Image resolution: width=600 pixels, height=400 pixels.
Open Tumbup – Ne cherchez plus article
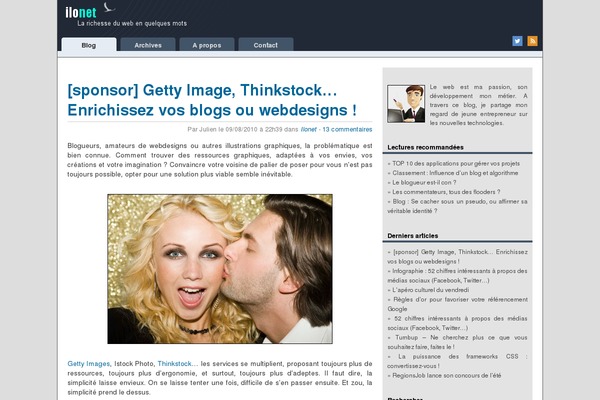pyautogui.click(x=457, y=342)
